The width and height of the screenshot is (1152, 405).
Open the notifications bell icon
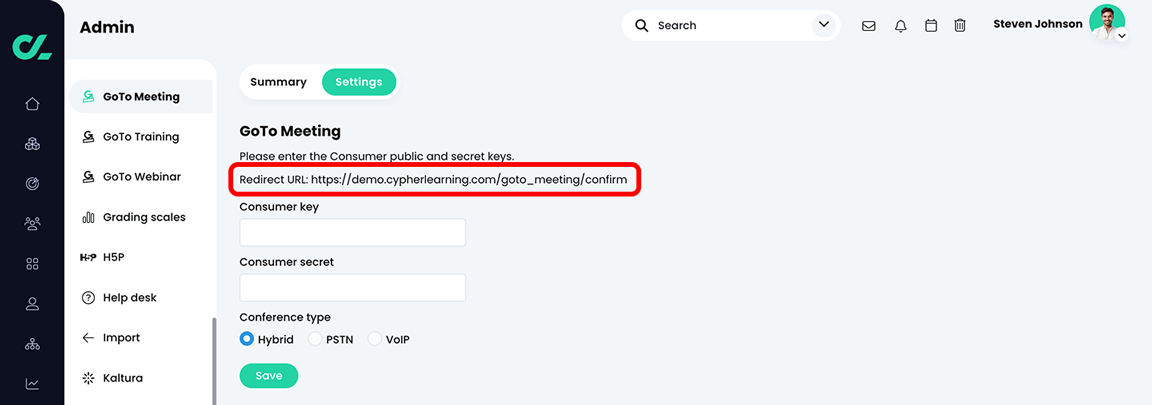[901, 26]
